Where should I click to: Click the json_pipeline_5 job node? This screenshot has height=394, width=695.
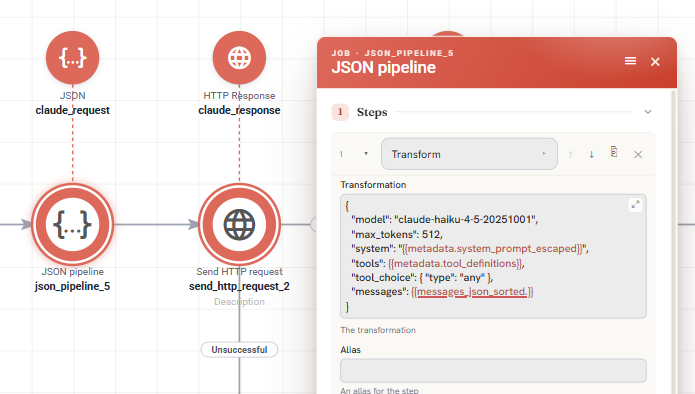[73, 224]
